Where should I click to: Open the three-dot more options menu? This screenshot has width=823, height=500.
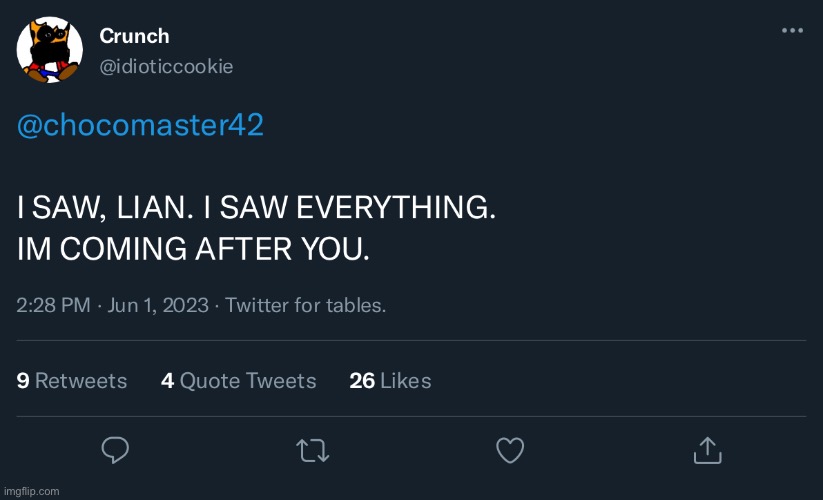tap(792, 31)
